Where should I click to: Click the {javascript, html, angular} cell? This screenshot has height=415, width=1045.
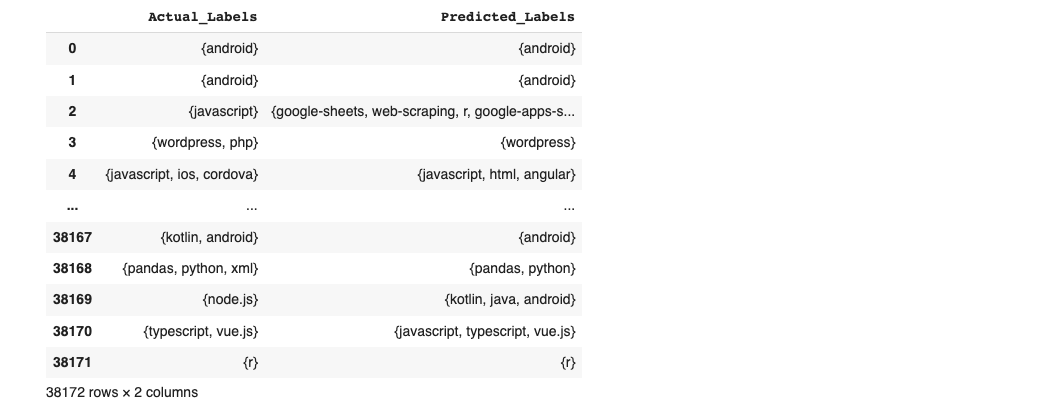pyautogui.click(x=497, y=175)
